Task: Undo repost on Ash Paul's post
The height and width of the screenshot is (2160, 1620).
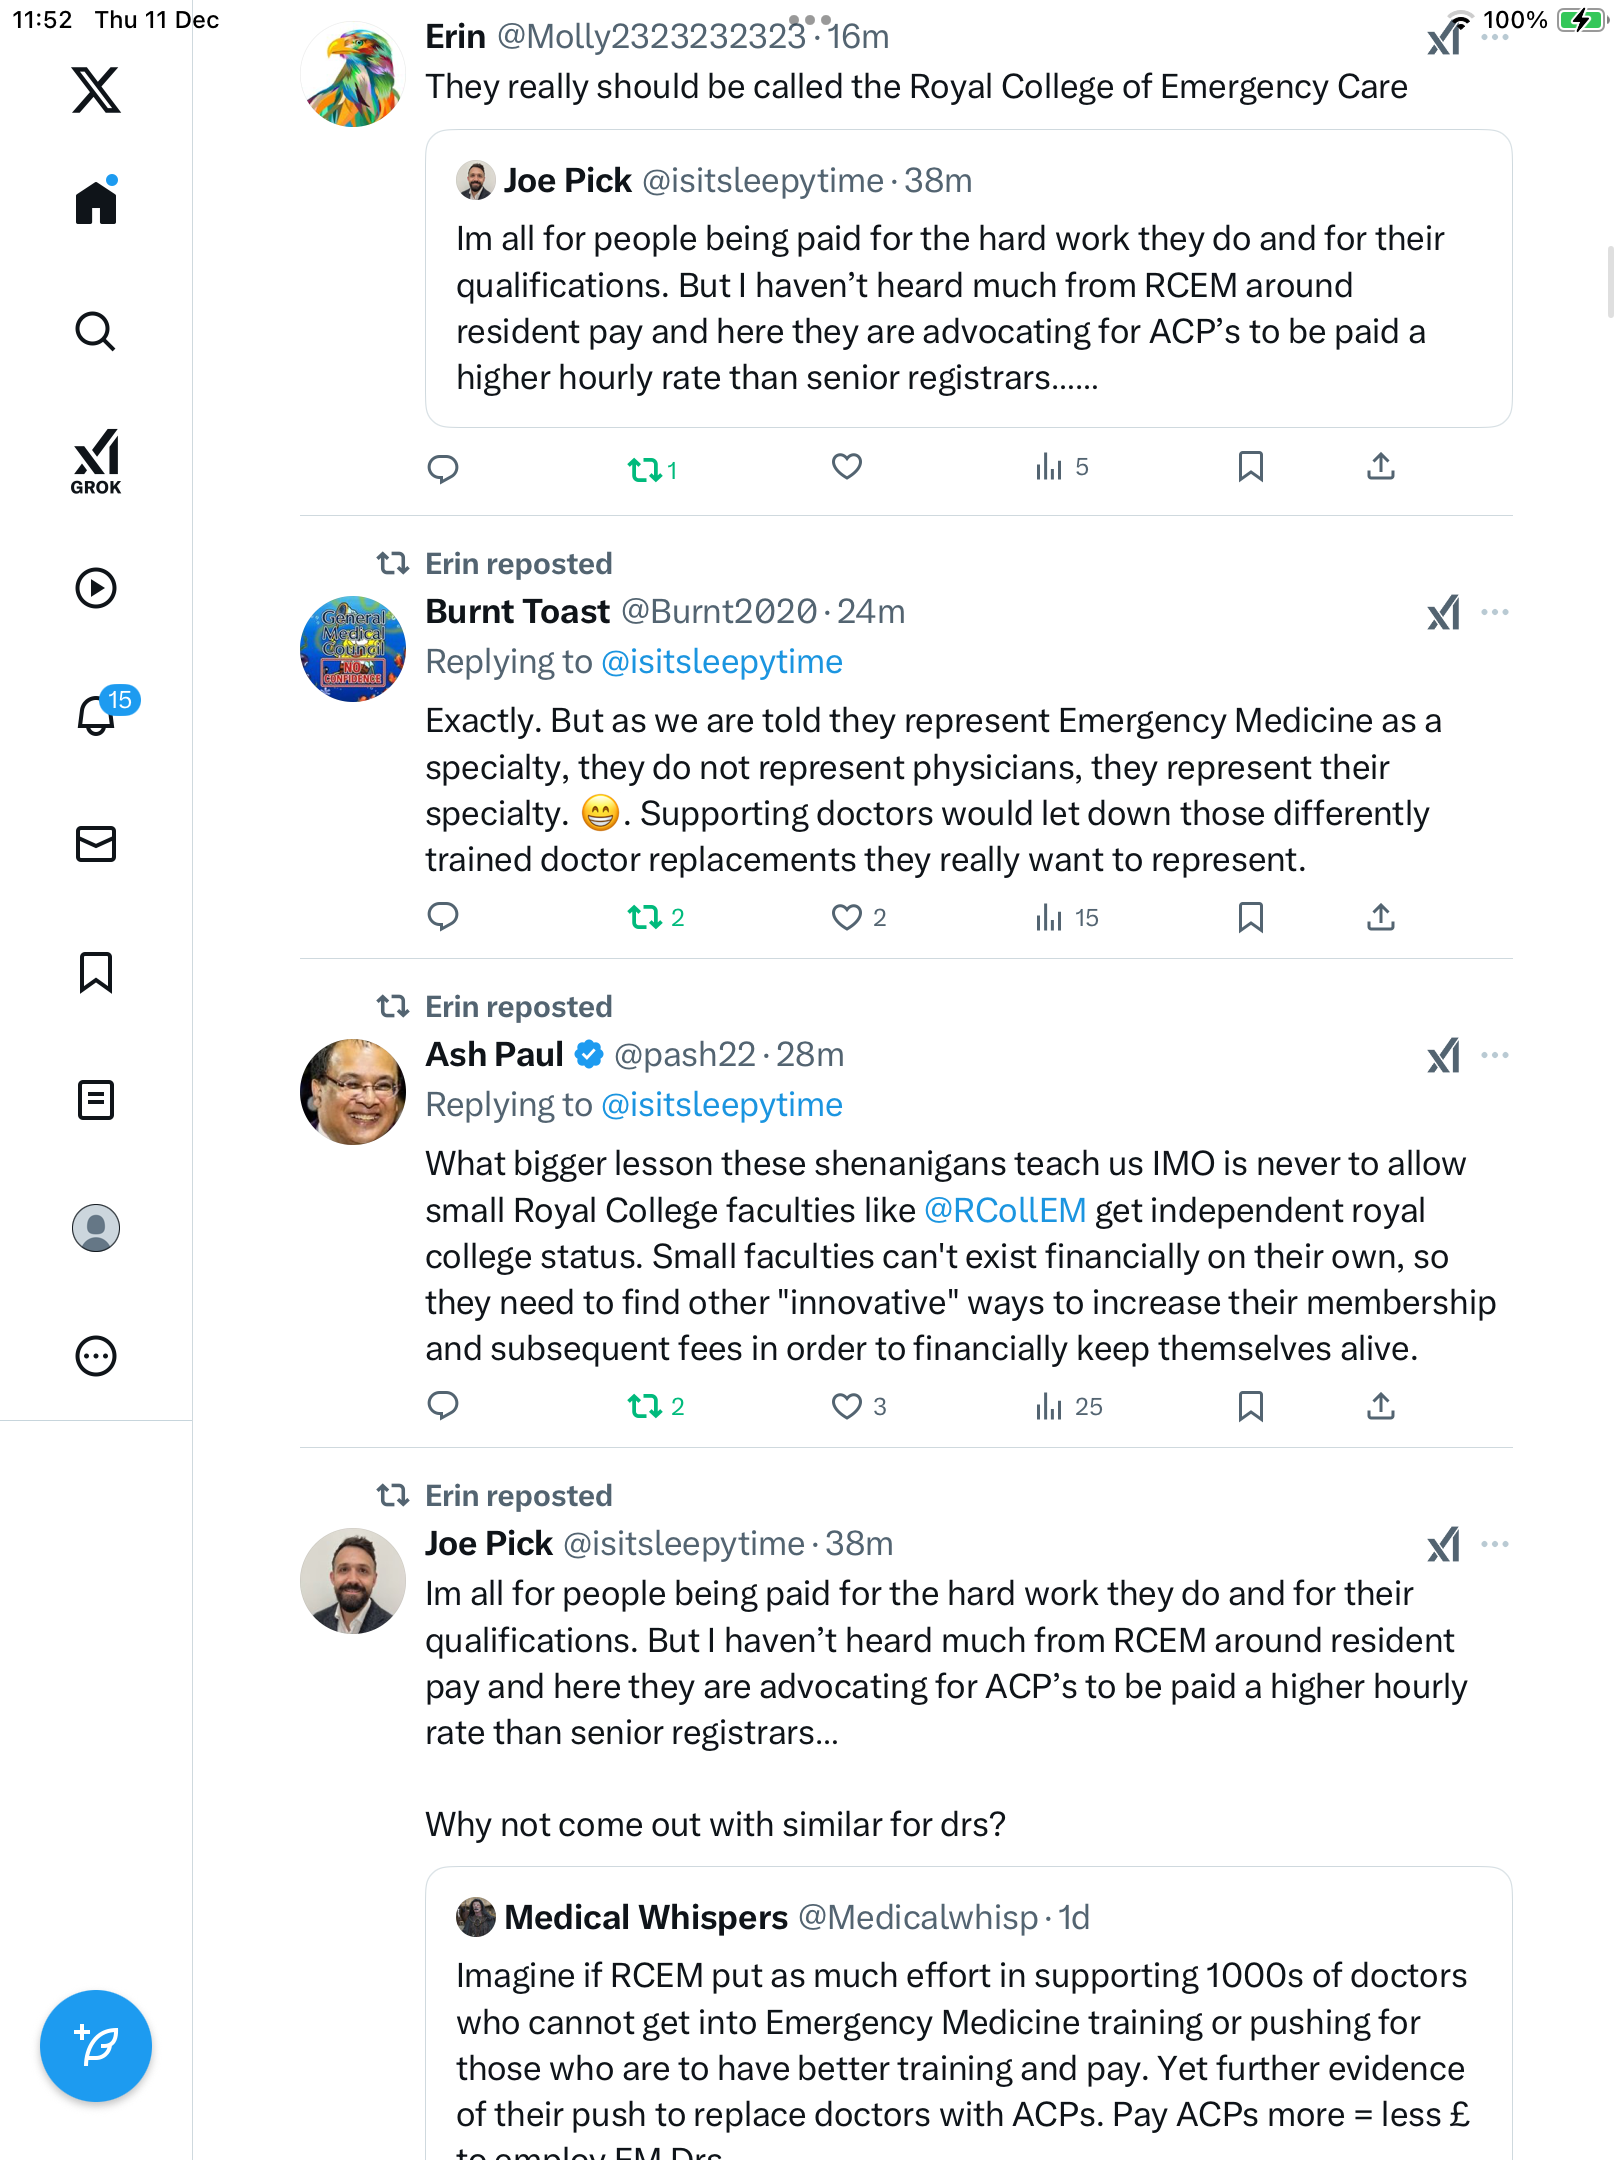Action: point(645,1406)
